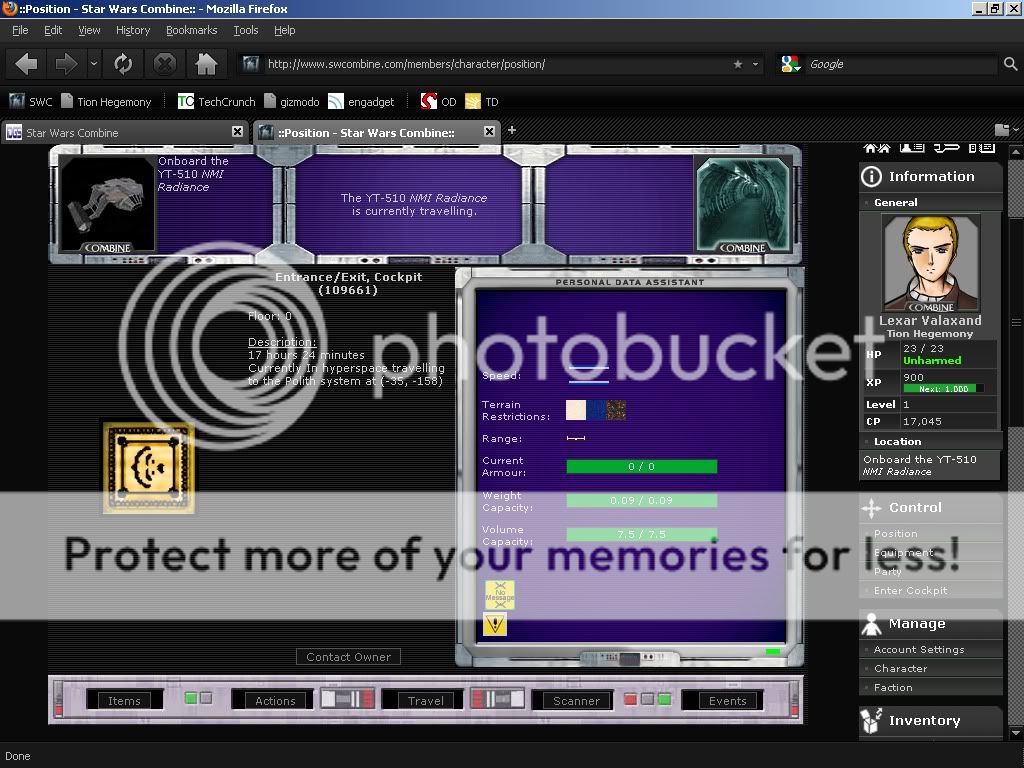Click the Lexar Valaxand avatar portrait
This screenshot has width=1024, height=768.
coord(931,263)
